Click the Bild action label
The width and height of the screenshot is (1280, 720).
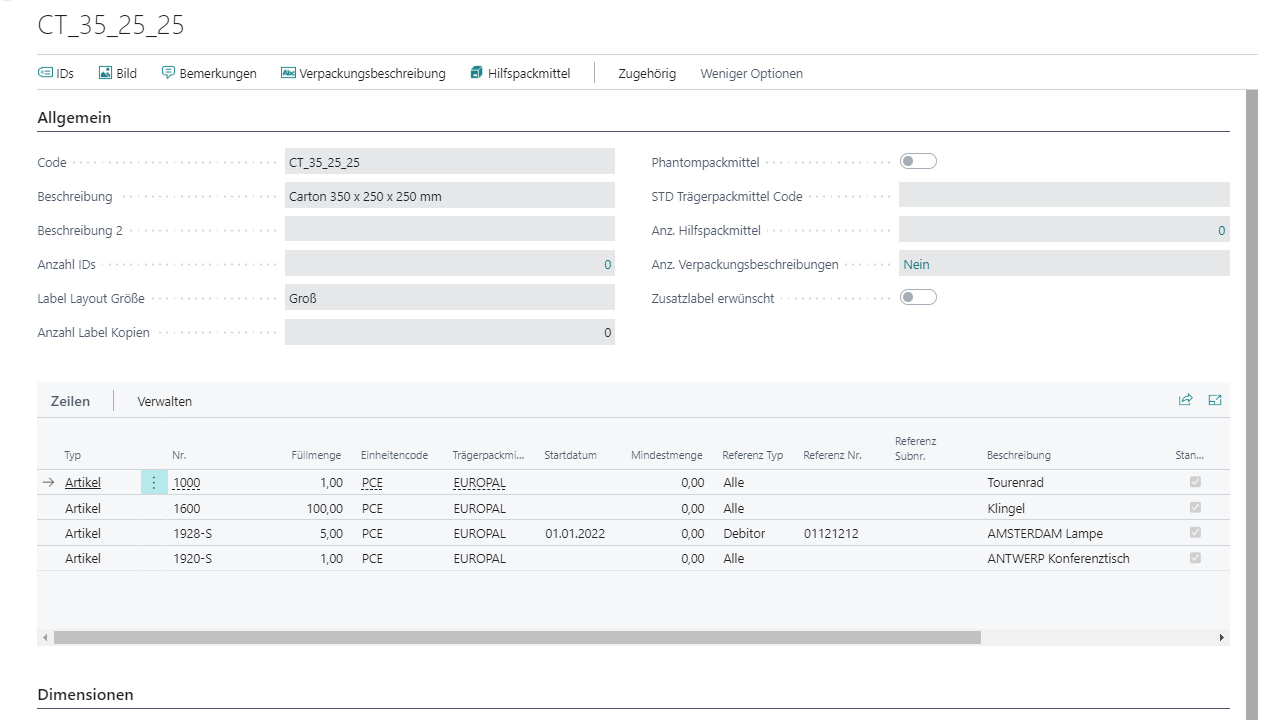click(126, 73)
